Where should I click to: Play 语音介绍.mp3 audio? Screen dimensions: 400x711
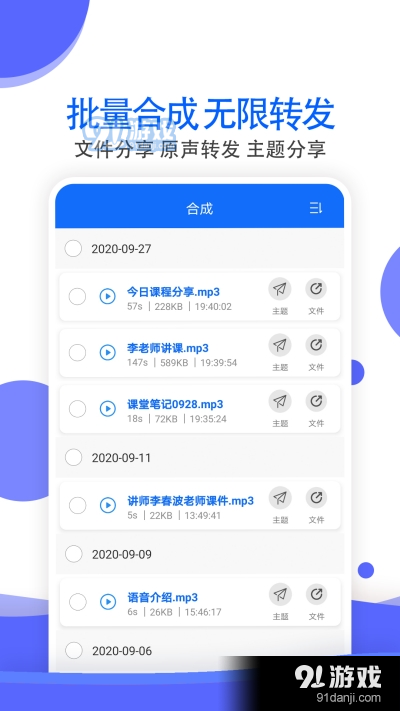coord(107,602)
